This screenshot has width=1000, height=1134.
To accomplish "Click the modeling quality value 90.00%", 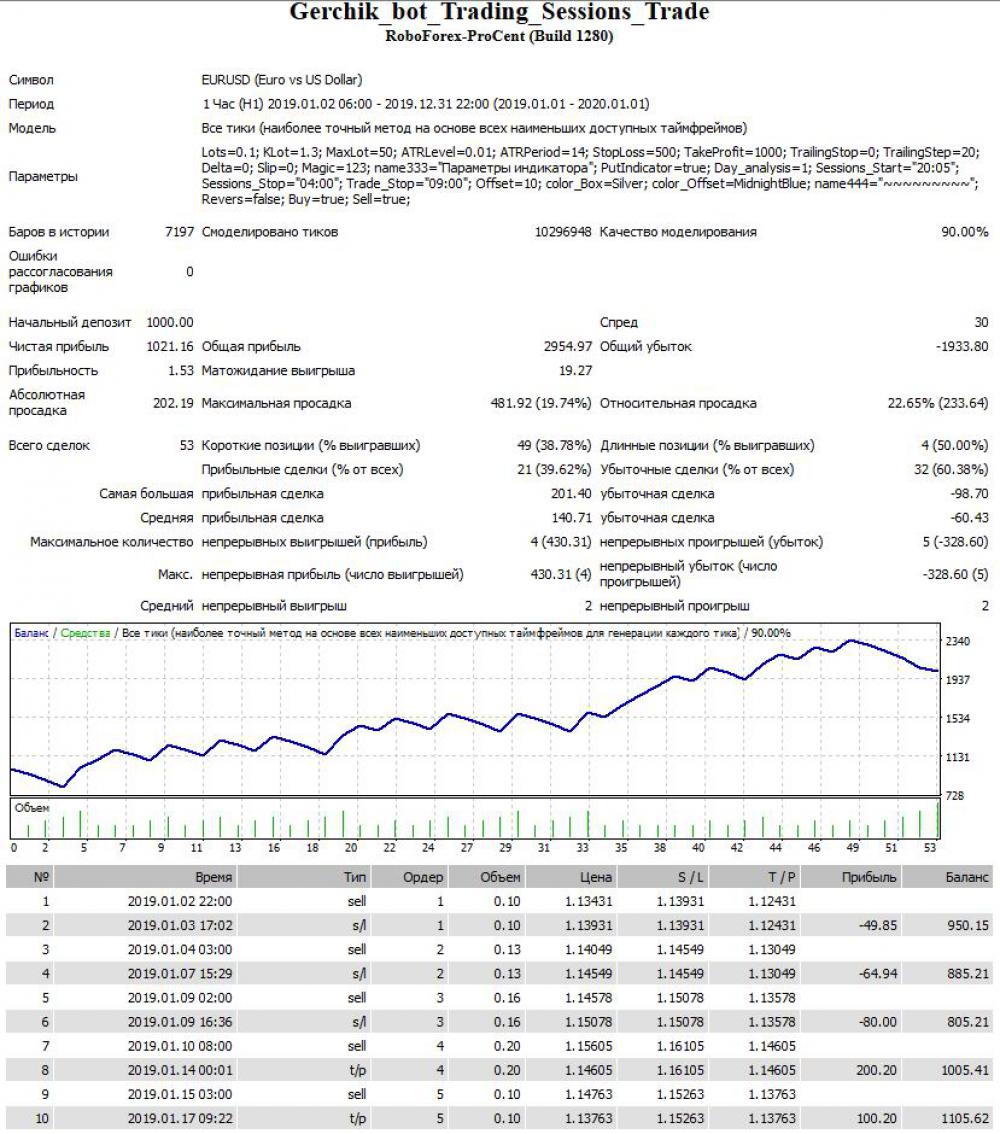I will pos(965,232).
